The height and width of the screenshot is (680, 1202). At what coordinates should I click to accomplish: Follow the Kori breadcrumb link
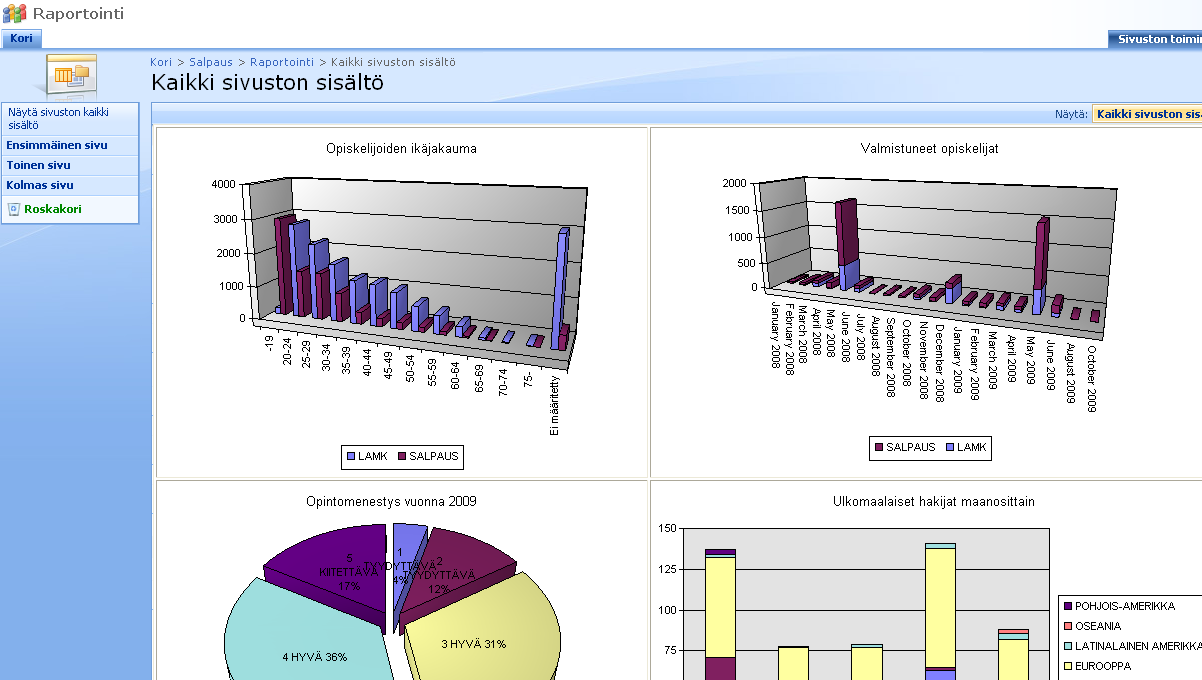tap(161, 62)
